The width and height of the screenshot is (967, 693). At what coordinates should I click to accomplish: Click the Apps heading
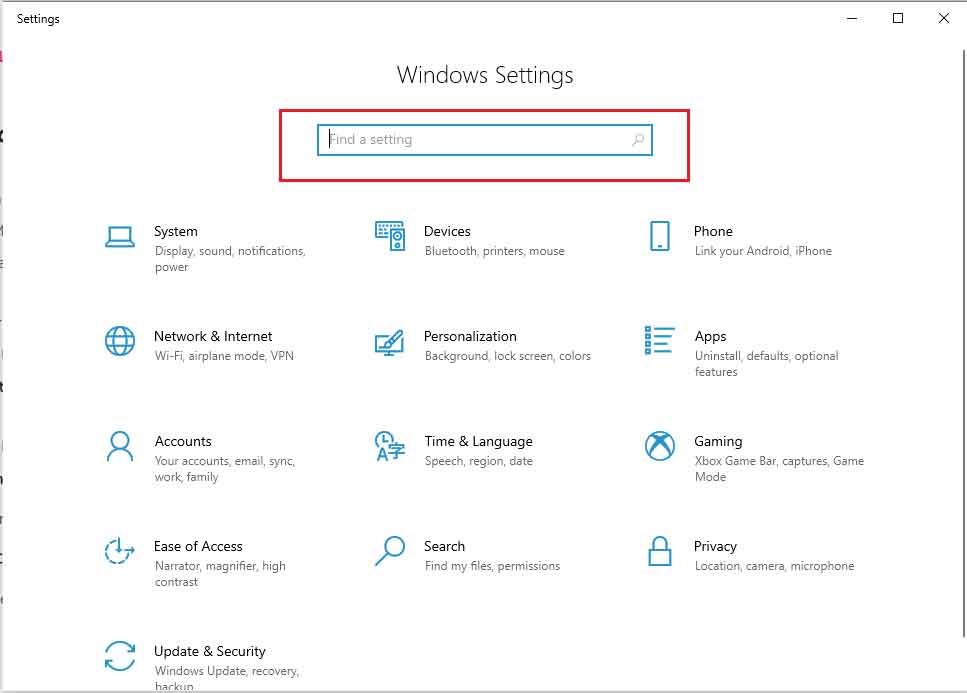point(710,337)
